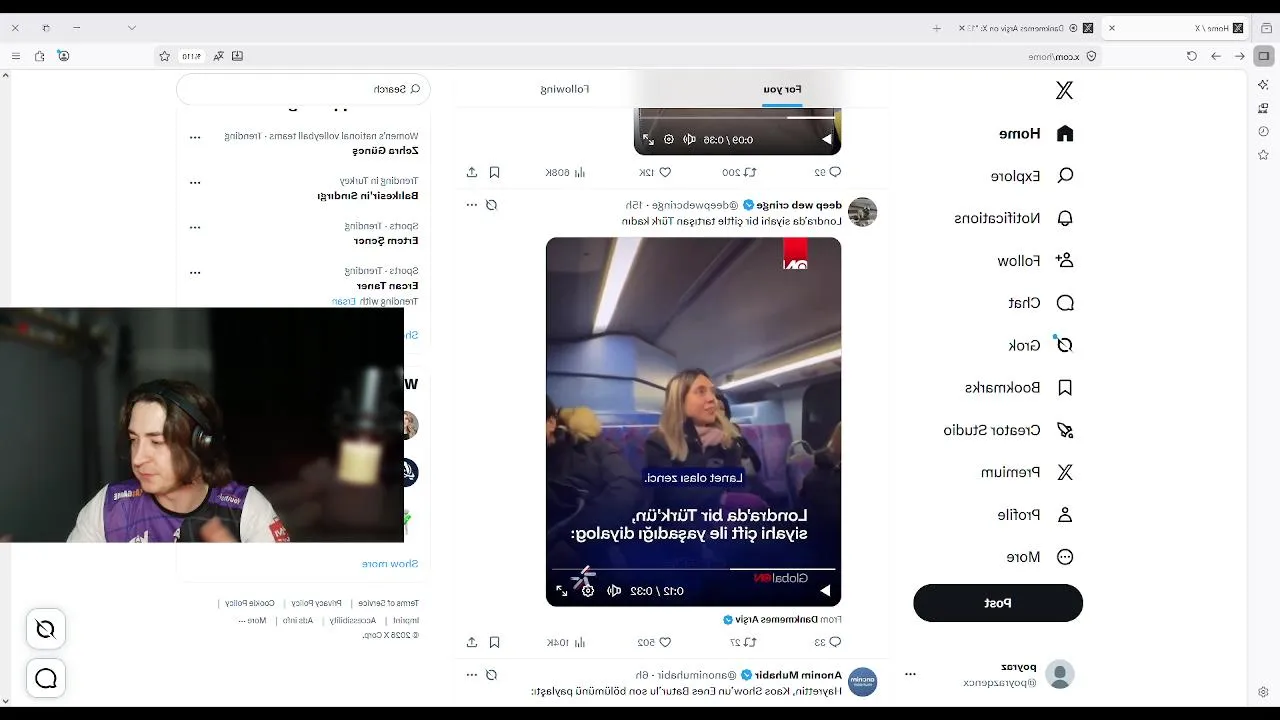
Task: Bookmark this page with the star icon
Action: (x=164, y=56)
